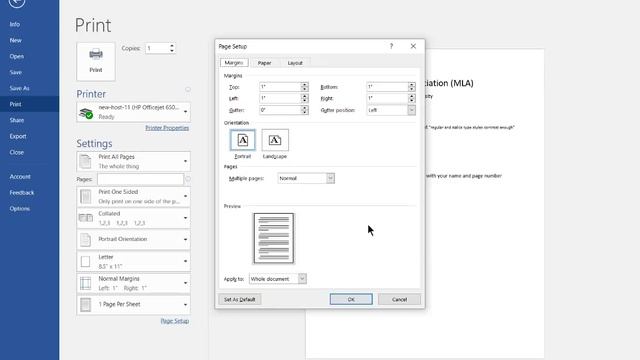Switch to the Paper tab
Screen dimensions: 640x360
[264, 63]
